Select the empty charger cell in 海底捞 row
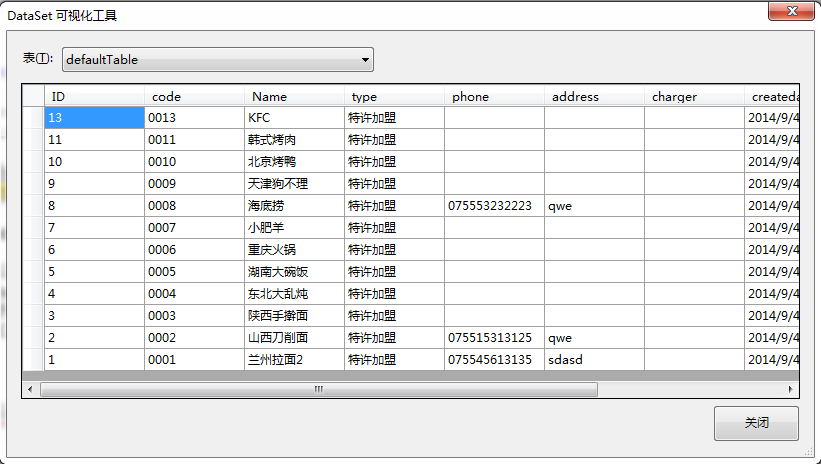Screen dimensions: 821x464 [x=694, y=206]
